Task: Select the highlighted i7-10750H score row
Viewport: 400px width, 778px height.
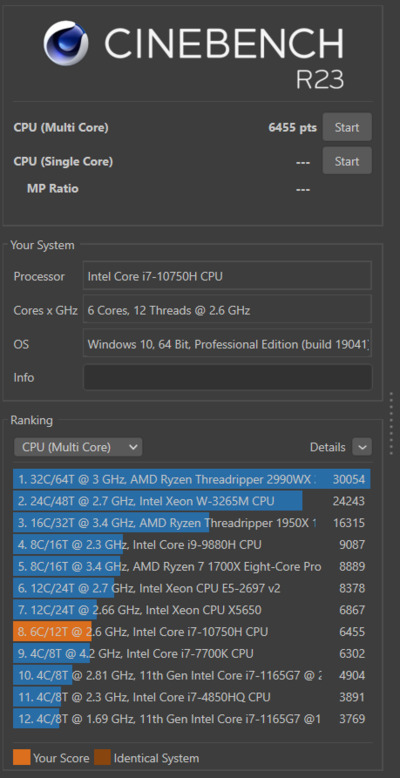Action: pyautogui.click(x=192, y=632)
